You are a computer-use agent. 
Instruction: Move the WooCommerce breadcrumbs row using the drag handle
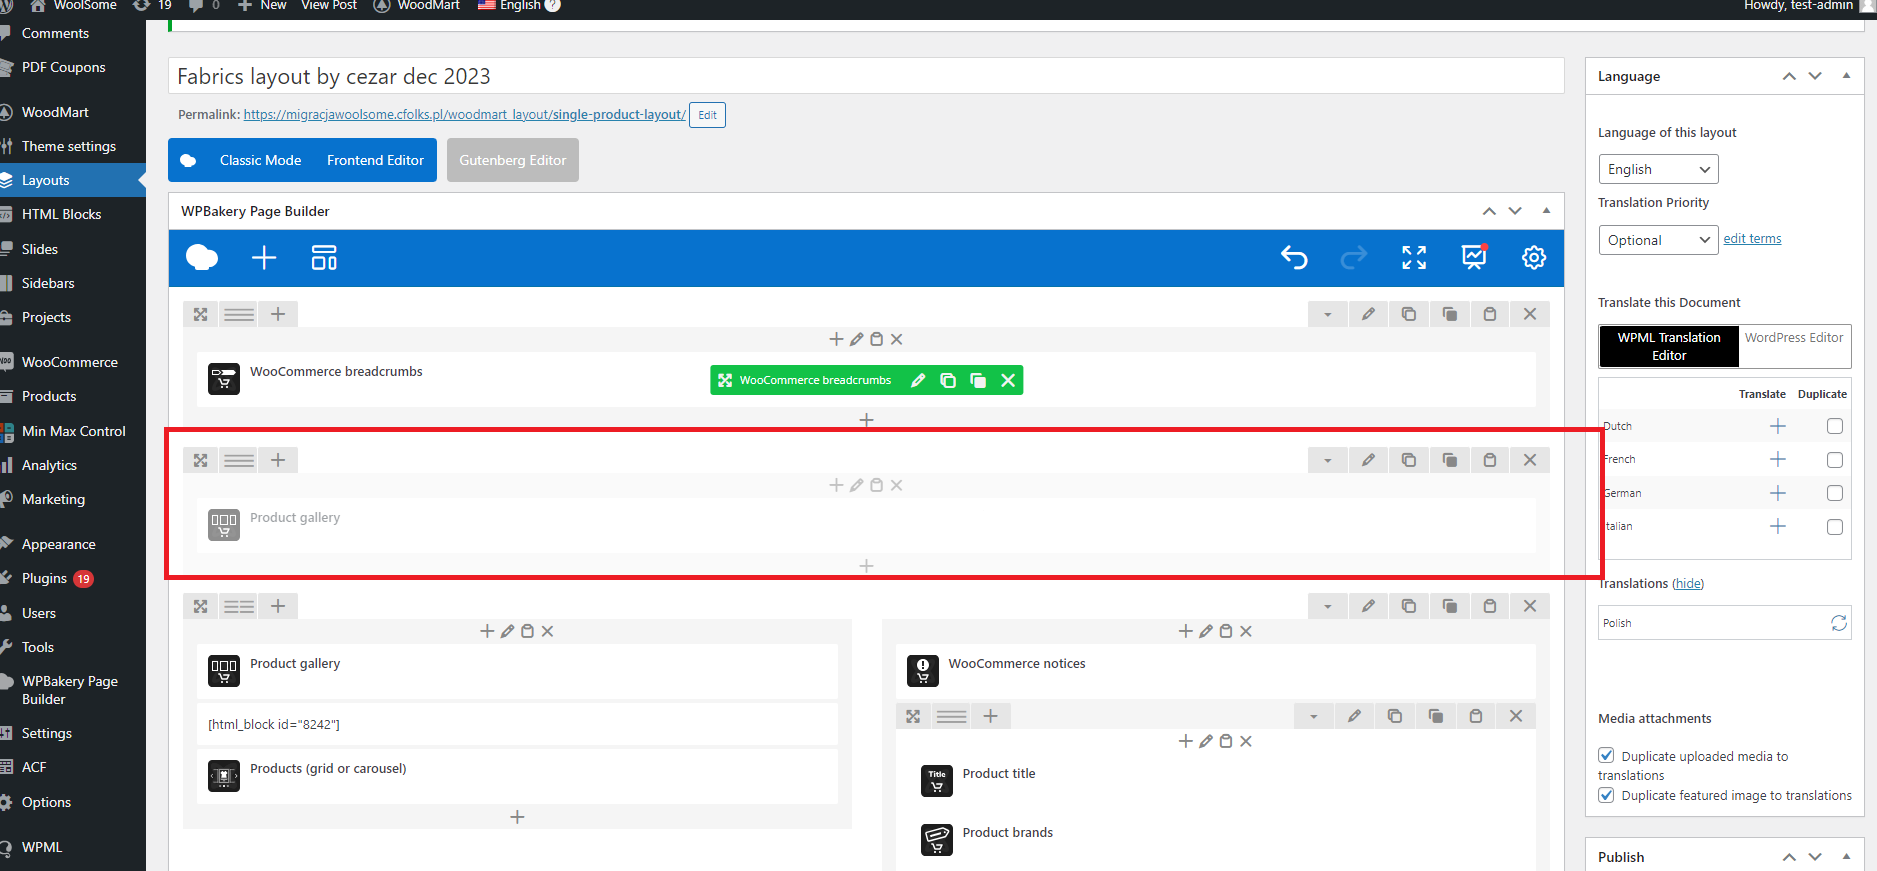click(x=201, y=314)
